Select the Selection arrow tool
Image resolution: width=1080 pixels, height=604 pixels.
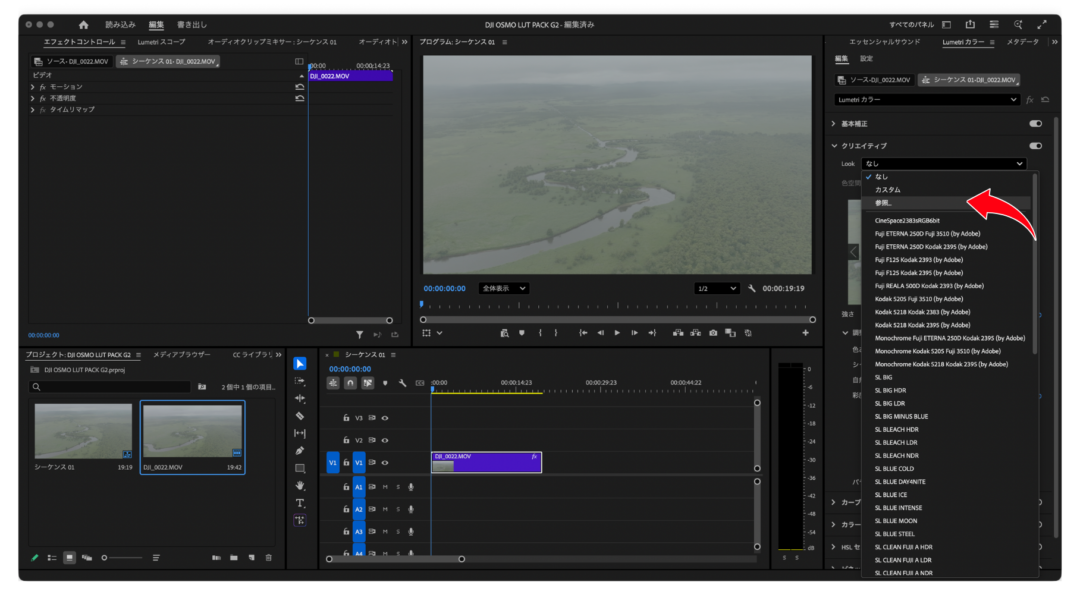300,364
